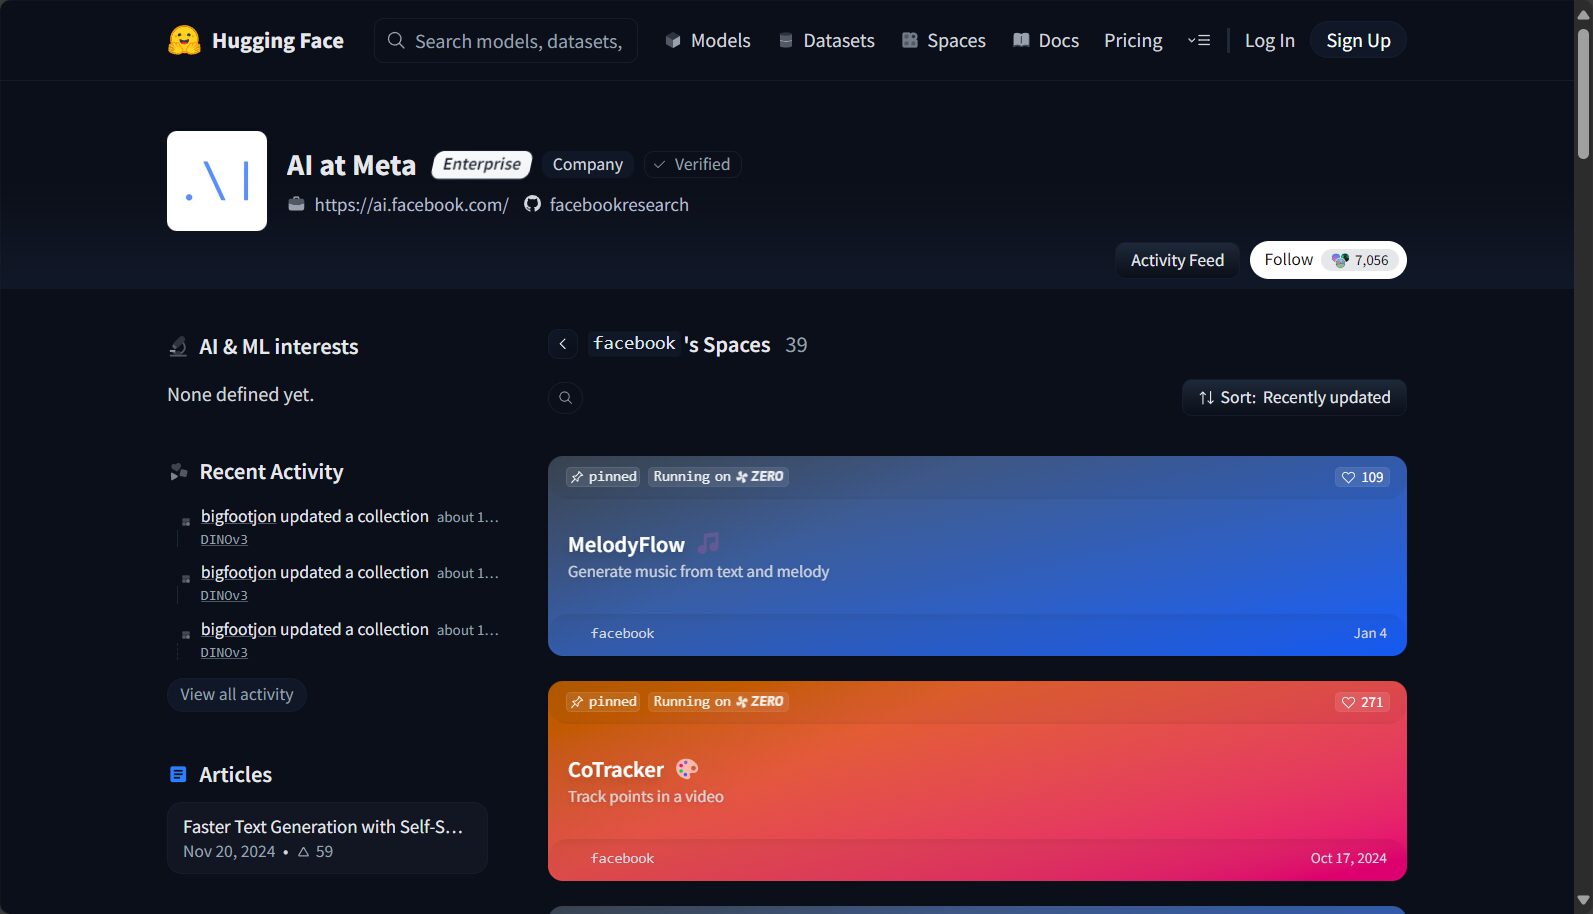Click Running on ZERO badge on CoTracker
Screen dimensions: 1593x914
(x=718, y=702)
